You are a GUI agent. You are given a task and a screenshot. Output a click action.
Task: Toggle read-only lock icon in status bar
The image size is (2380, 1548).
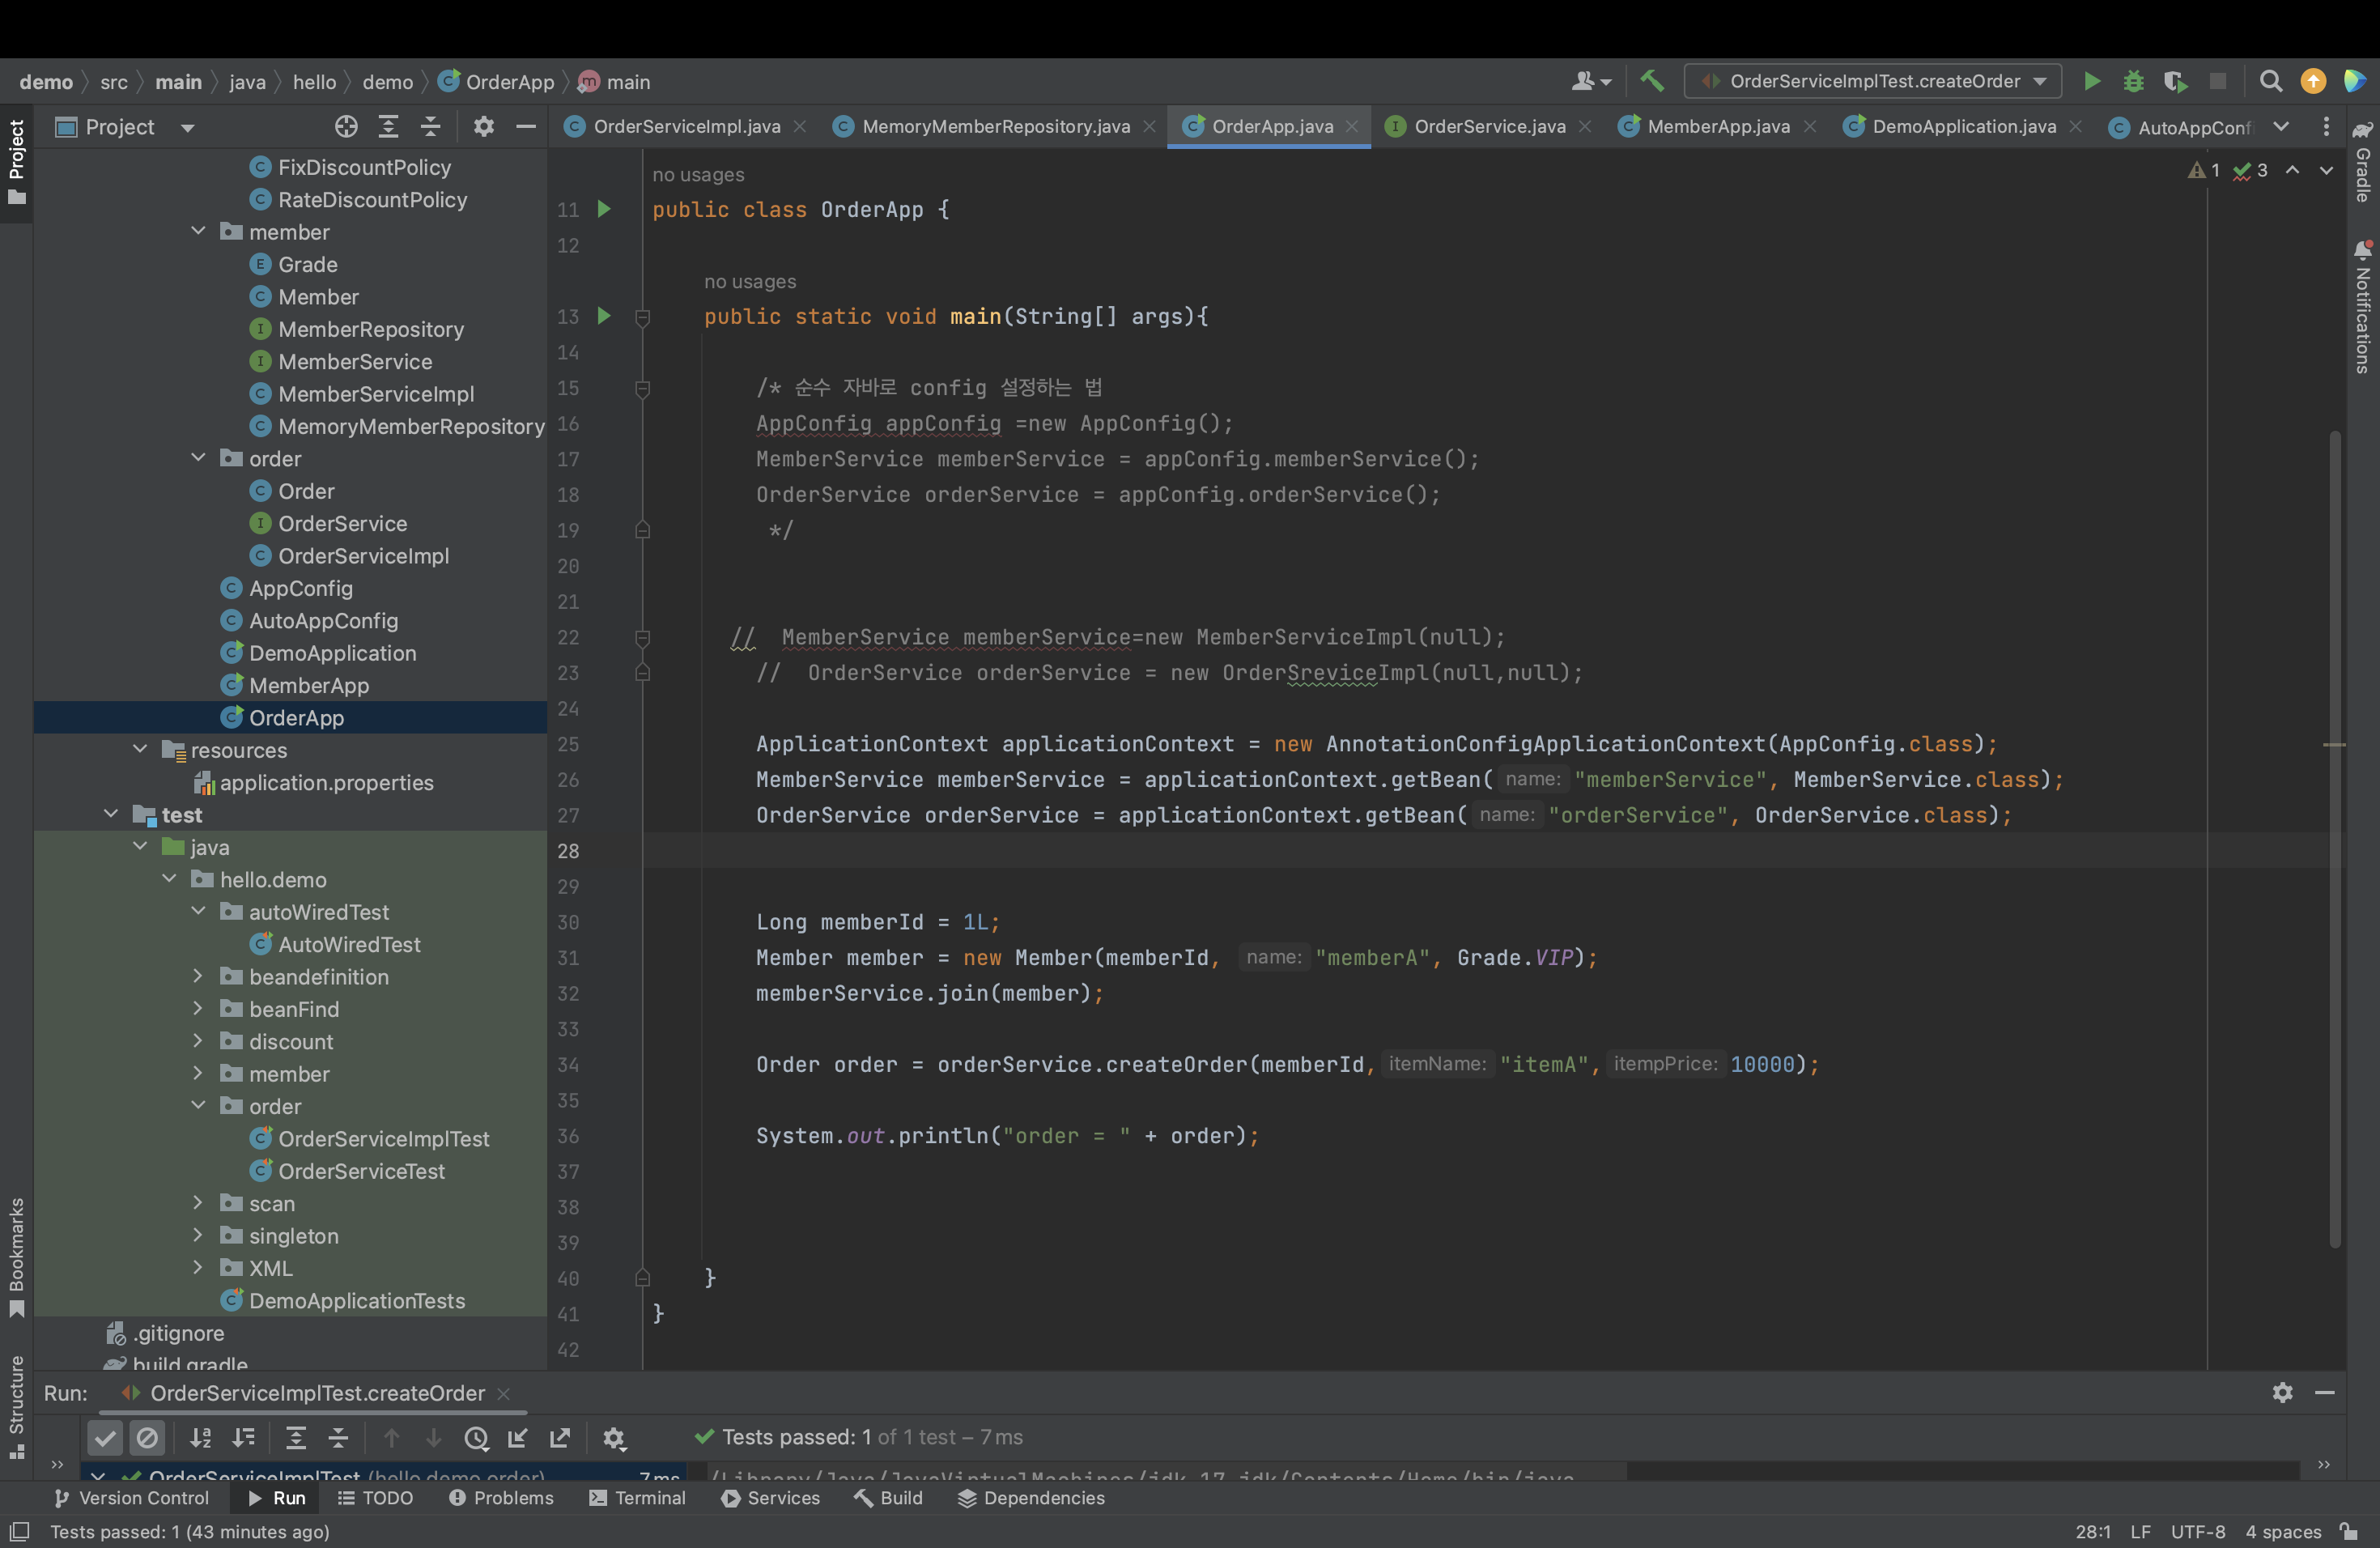pyautogui.click(x=2348, y=1531)
